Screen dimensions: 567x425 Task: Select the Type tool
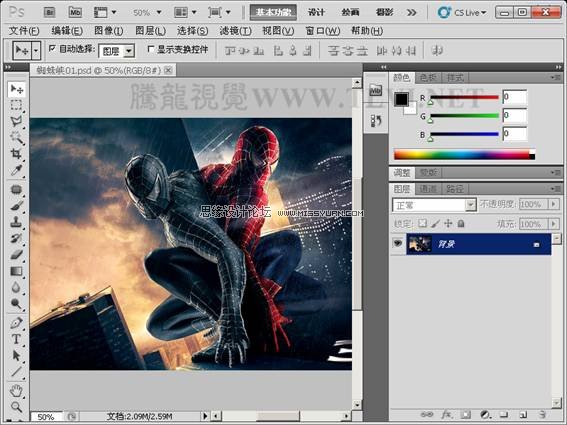coord(16,339)
